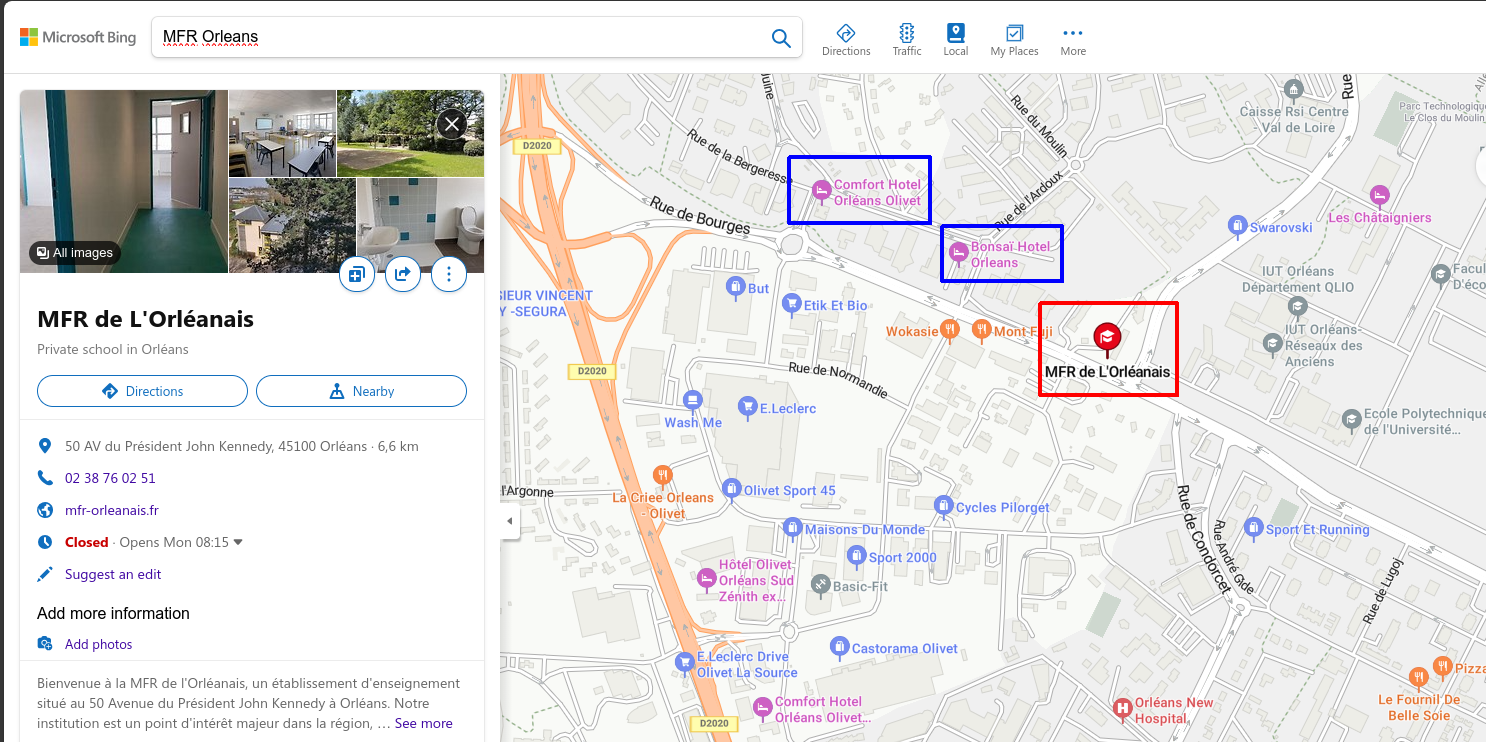Expand description with See more
This screenshot has width=1486, height=742.
[x=423, y=723]
